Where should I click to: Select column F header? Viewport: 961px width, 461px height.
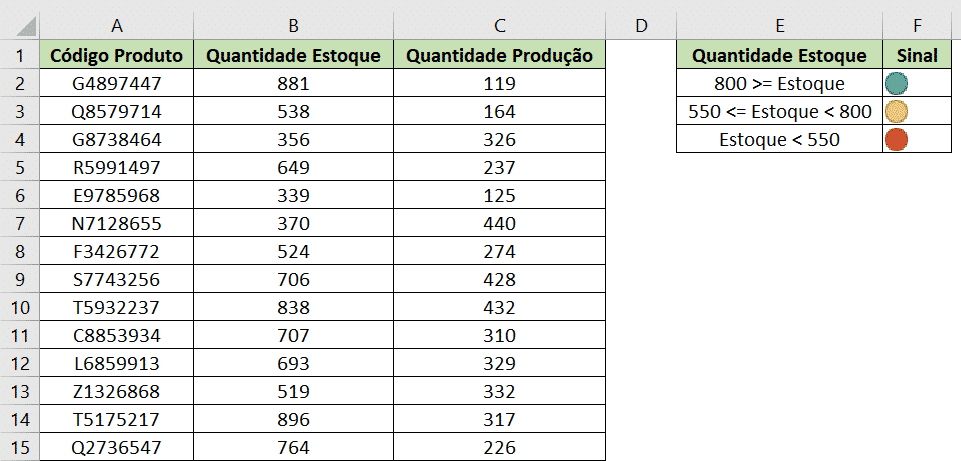(x=917, y=25)
